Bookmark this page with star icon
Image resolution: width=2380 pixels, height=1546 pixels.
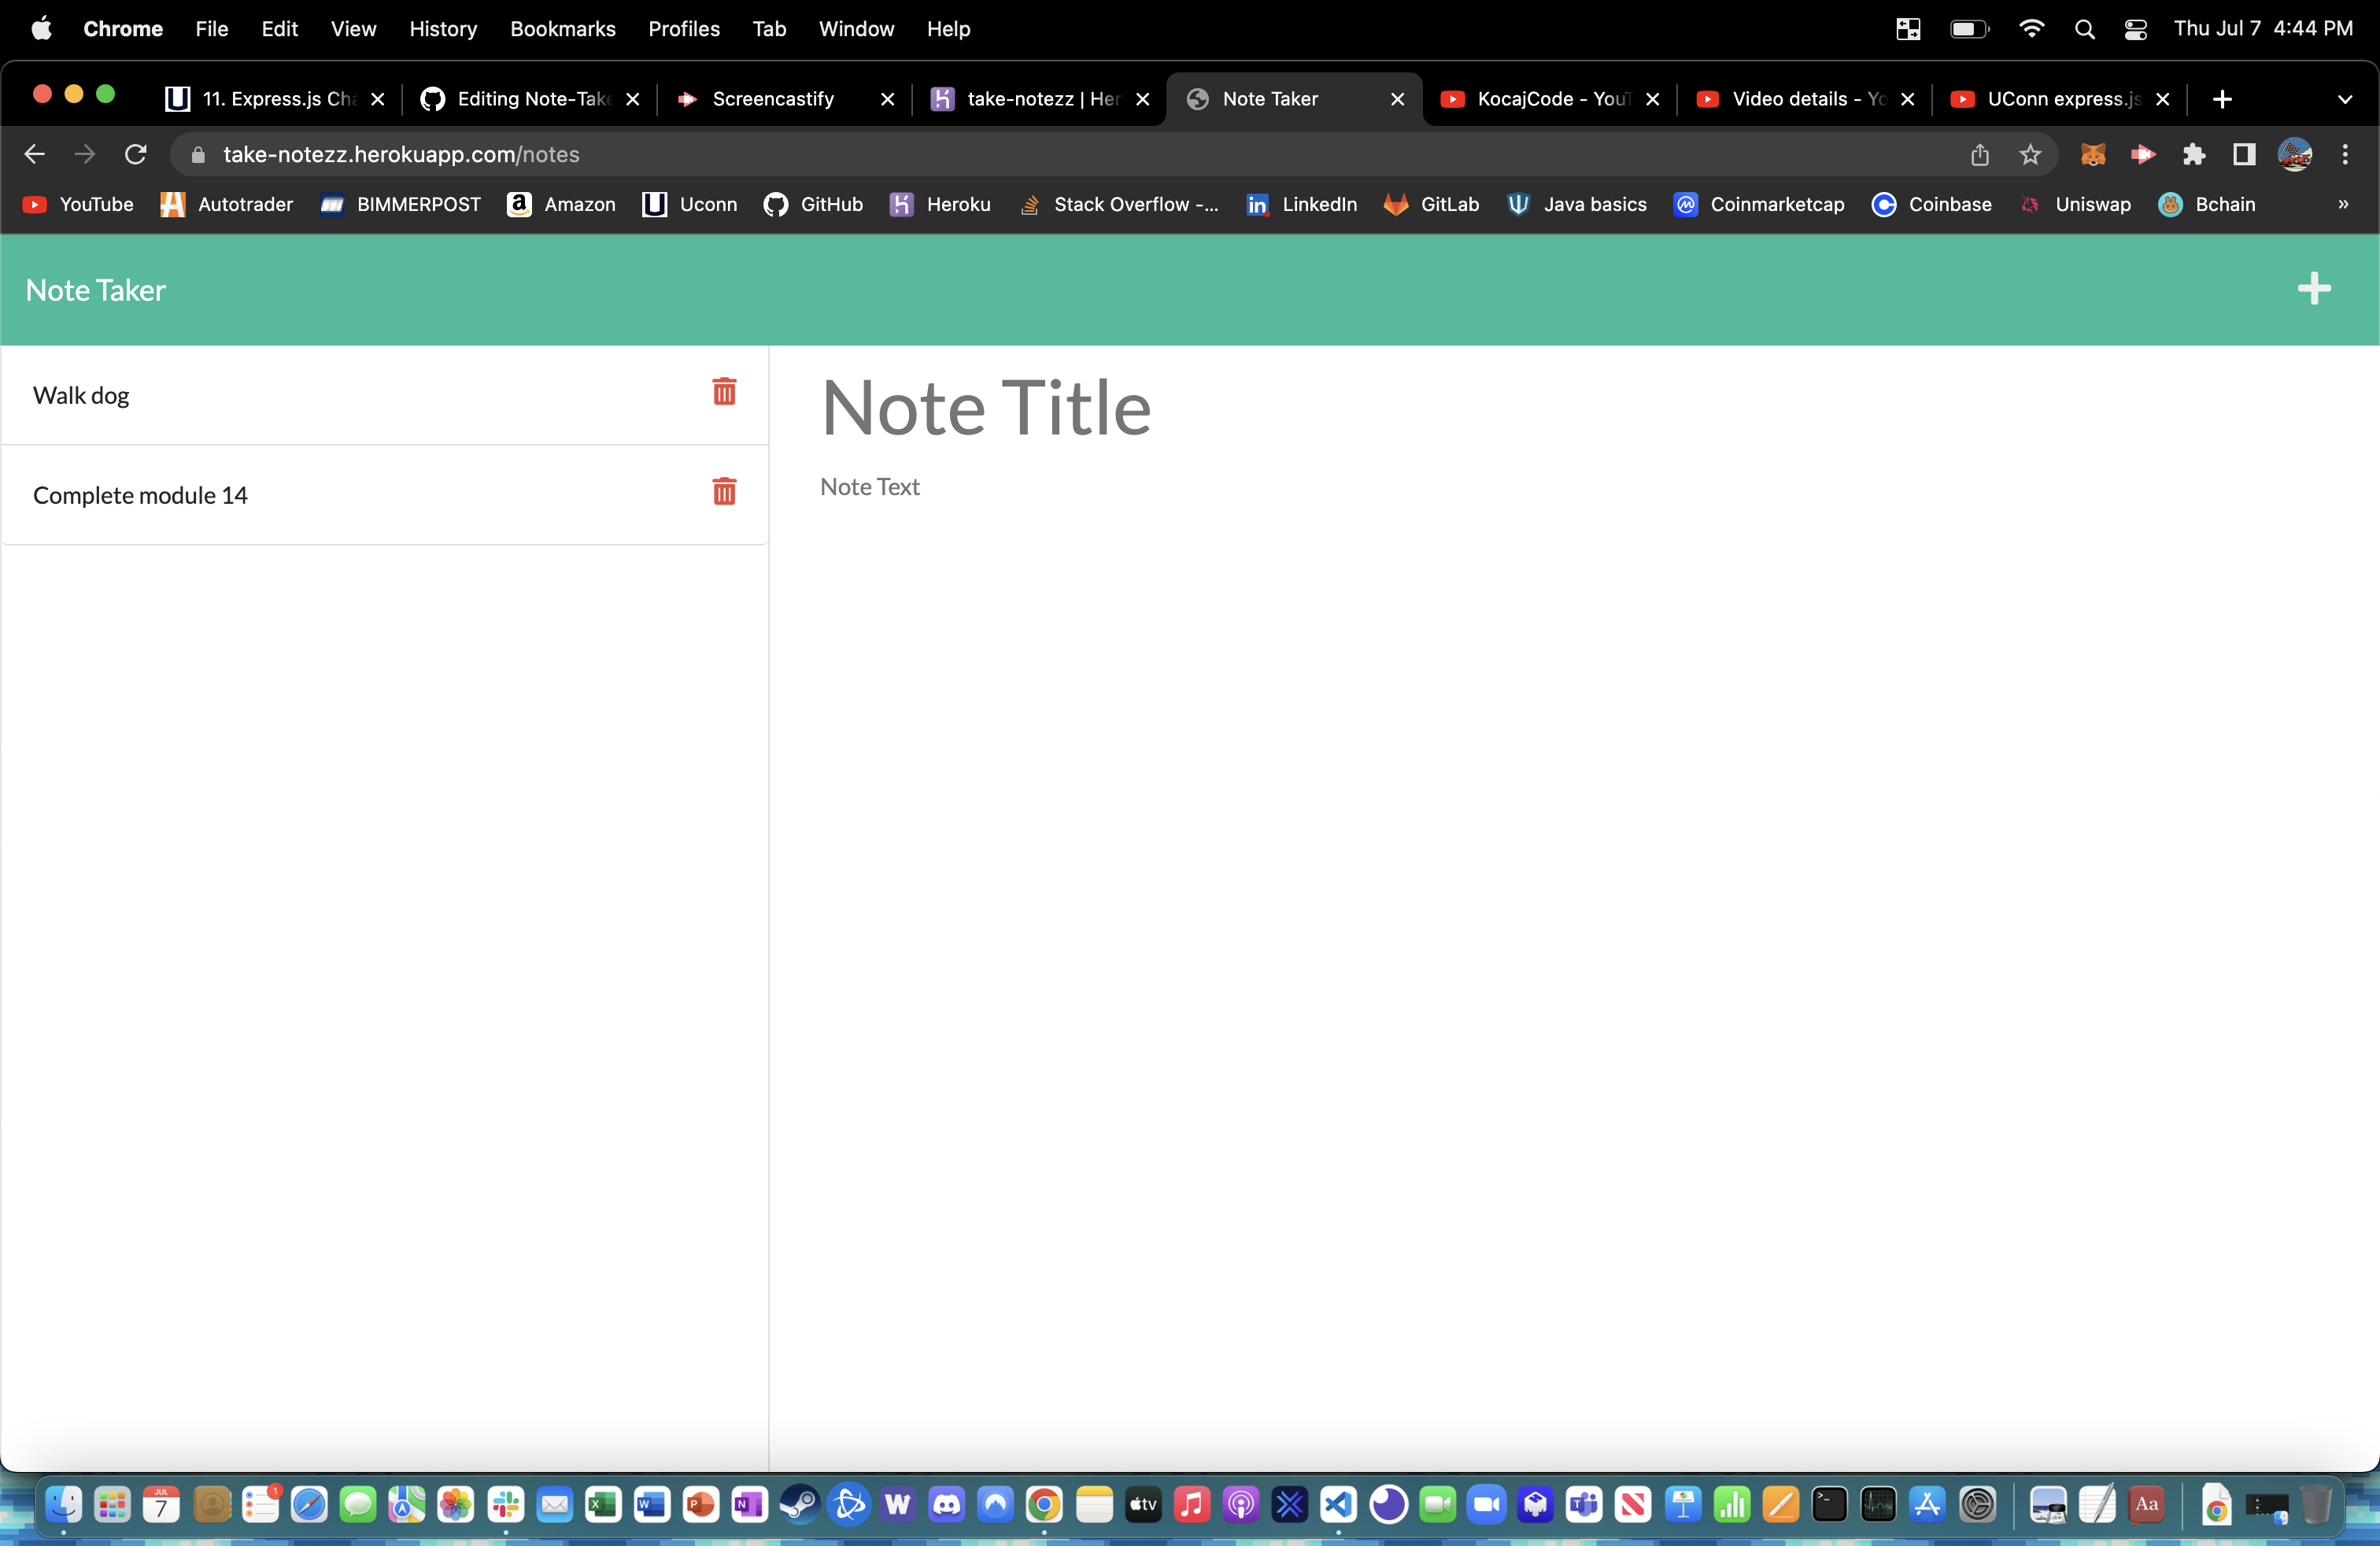[2030, 154]
